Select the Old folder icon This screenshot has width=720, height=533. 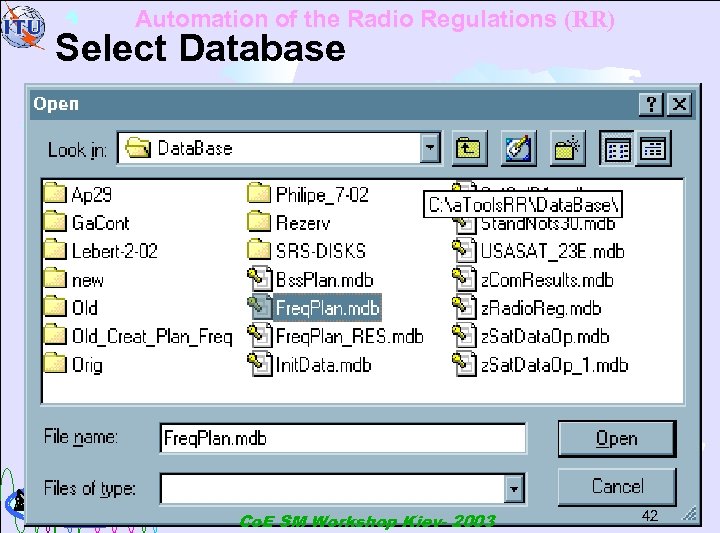click(x=55, y=307)
